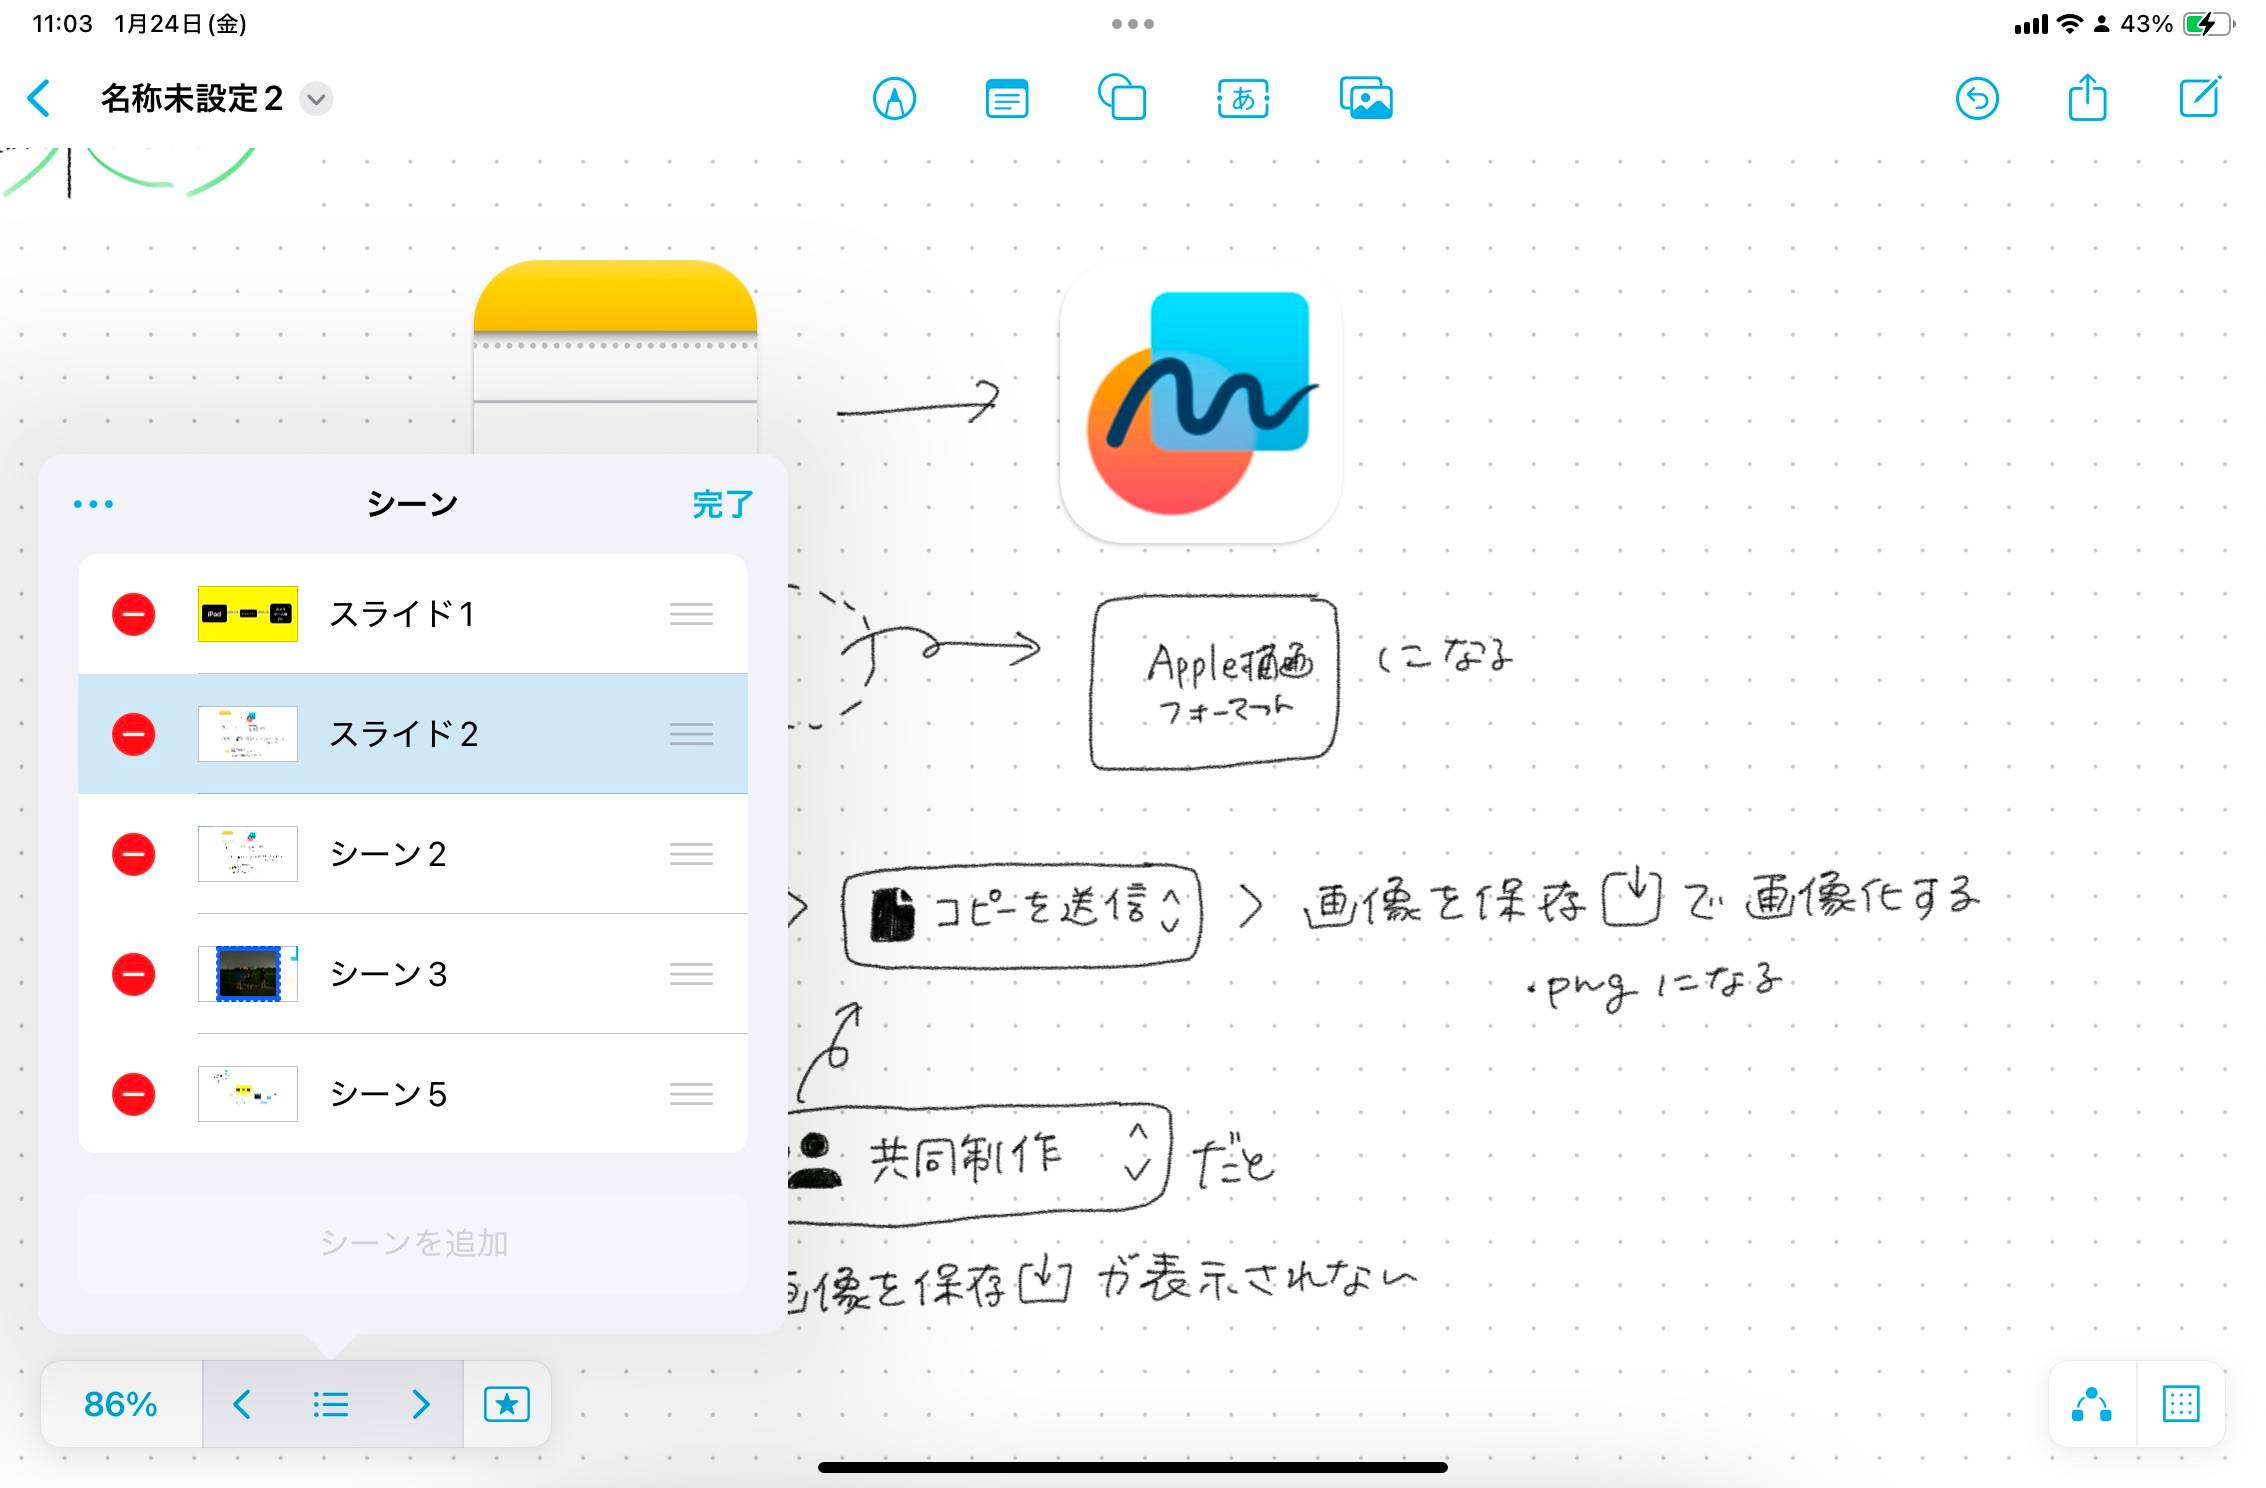Go back to the boards list
2266x1488 pixels.
point(39,99)
